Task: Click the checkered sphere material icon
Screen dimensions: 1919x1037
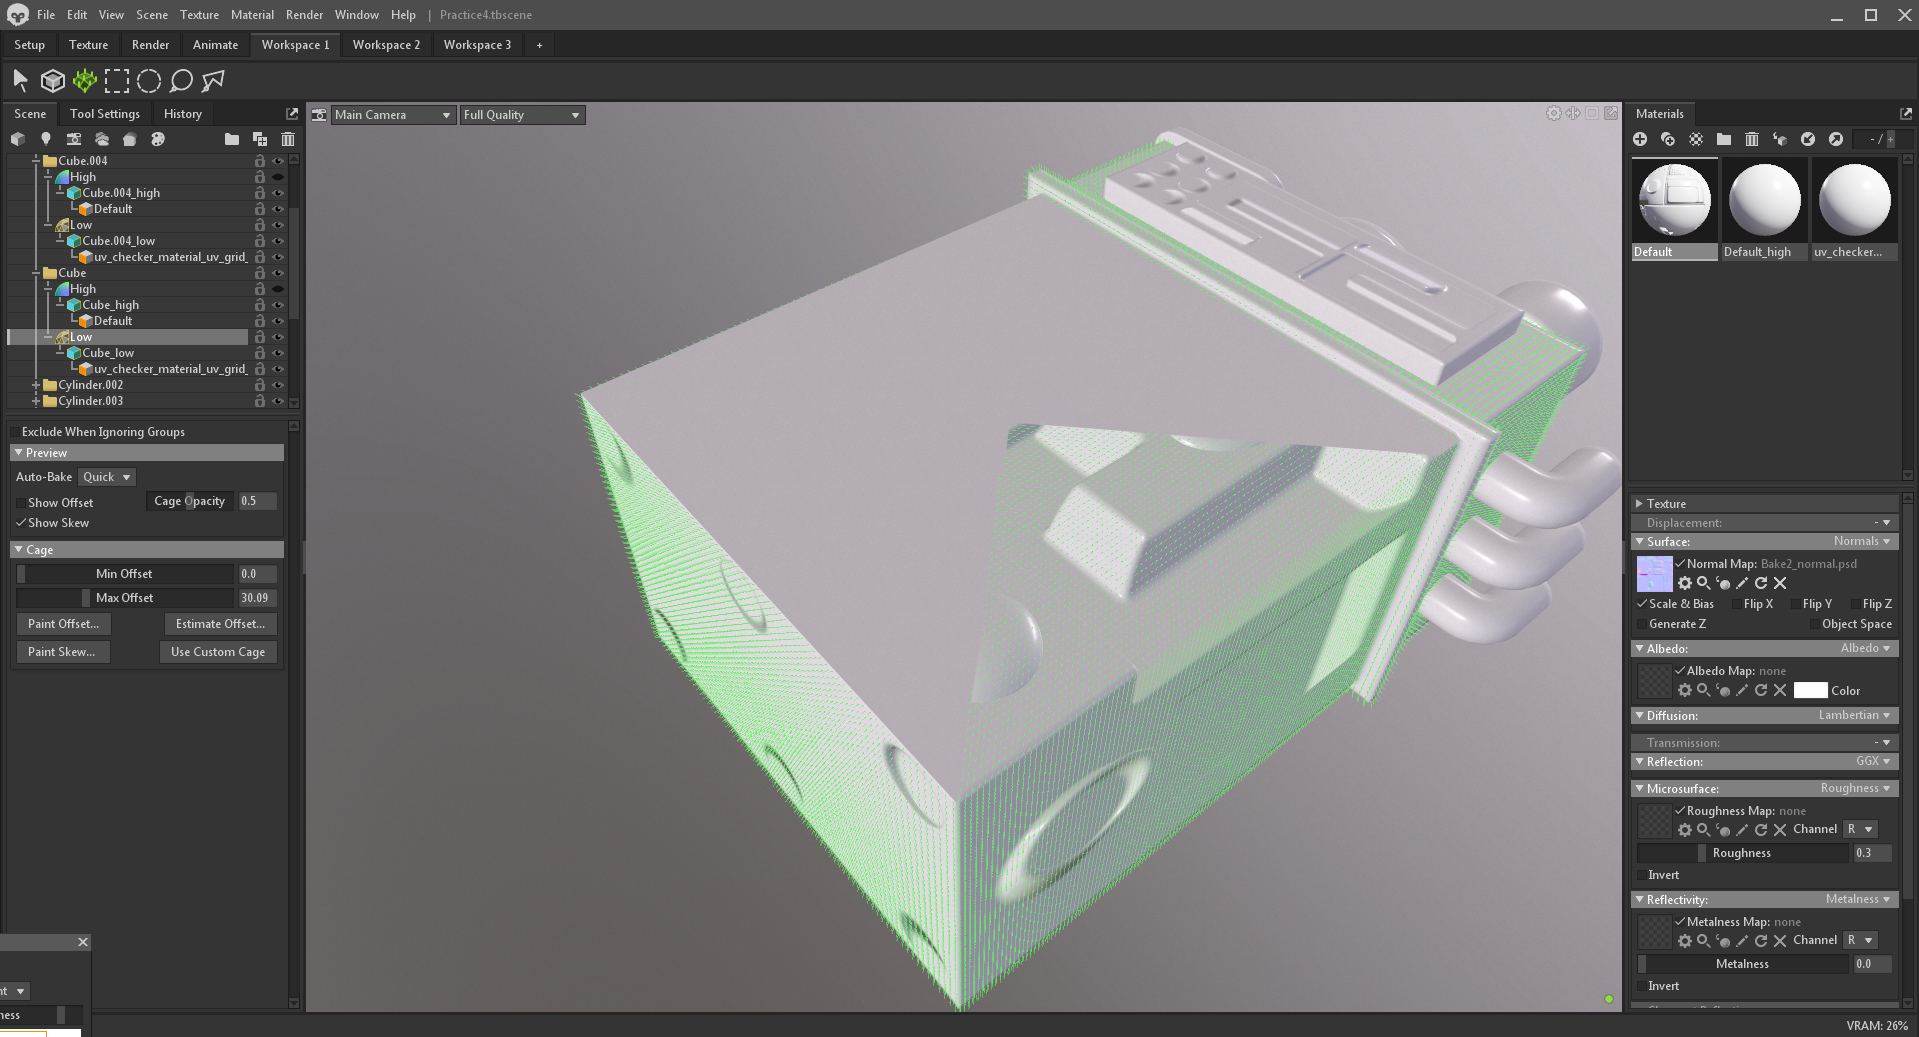Action: click(1696, 139)
